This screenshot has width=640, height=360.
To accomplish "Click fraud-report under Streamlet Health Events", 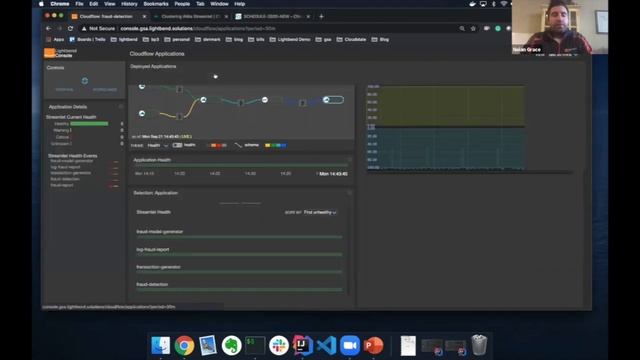I will [x=62, y=185].
